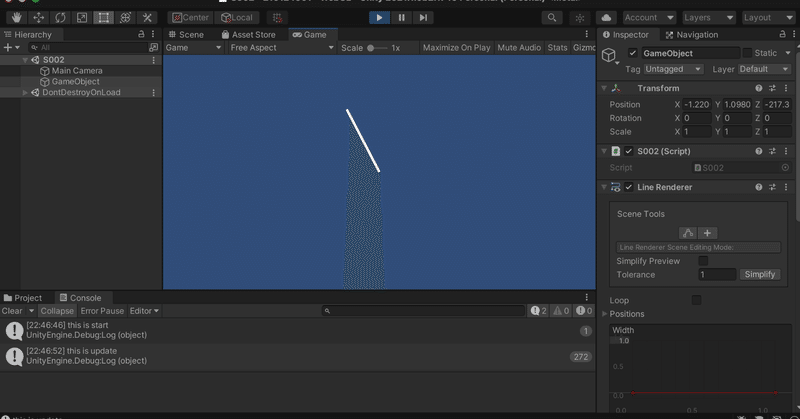The image size is (800, 419).
Task: Open Transform component help
Action: (x=759, y=88)
